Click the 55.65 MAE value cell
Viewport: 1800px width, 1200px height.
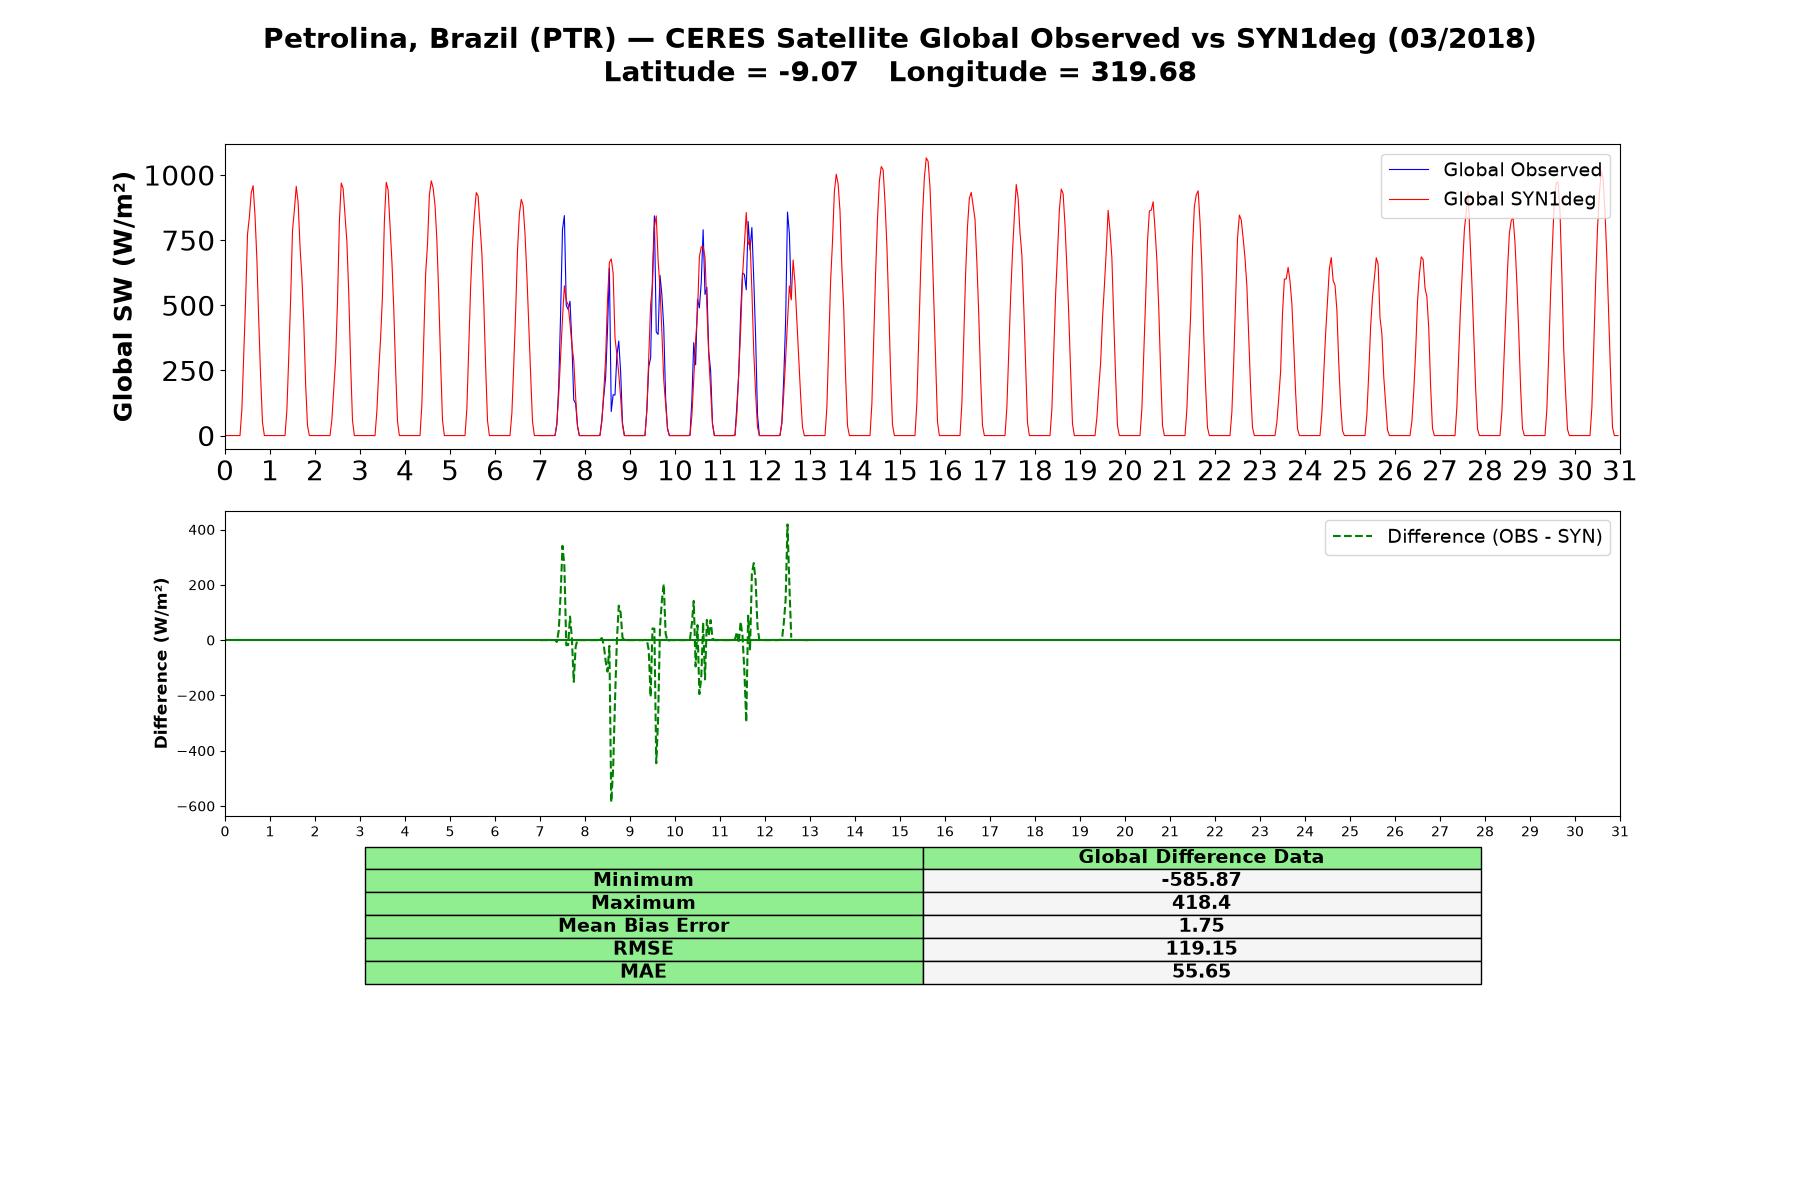(1201, 972)
